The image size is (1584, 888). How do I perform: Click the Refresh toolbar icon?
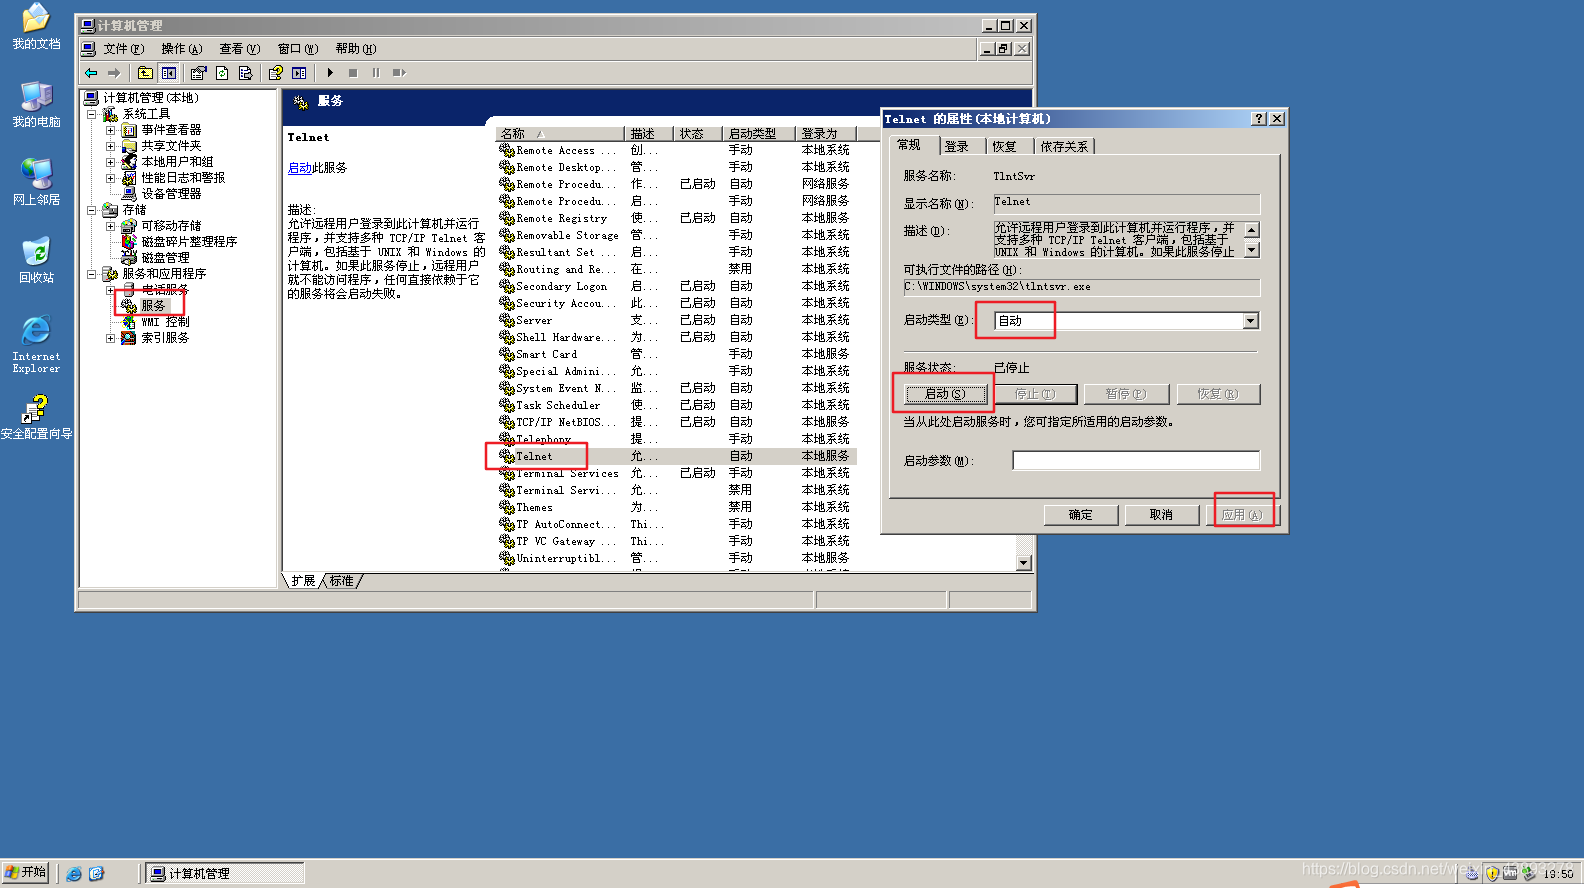[222, 73]
